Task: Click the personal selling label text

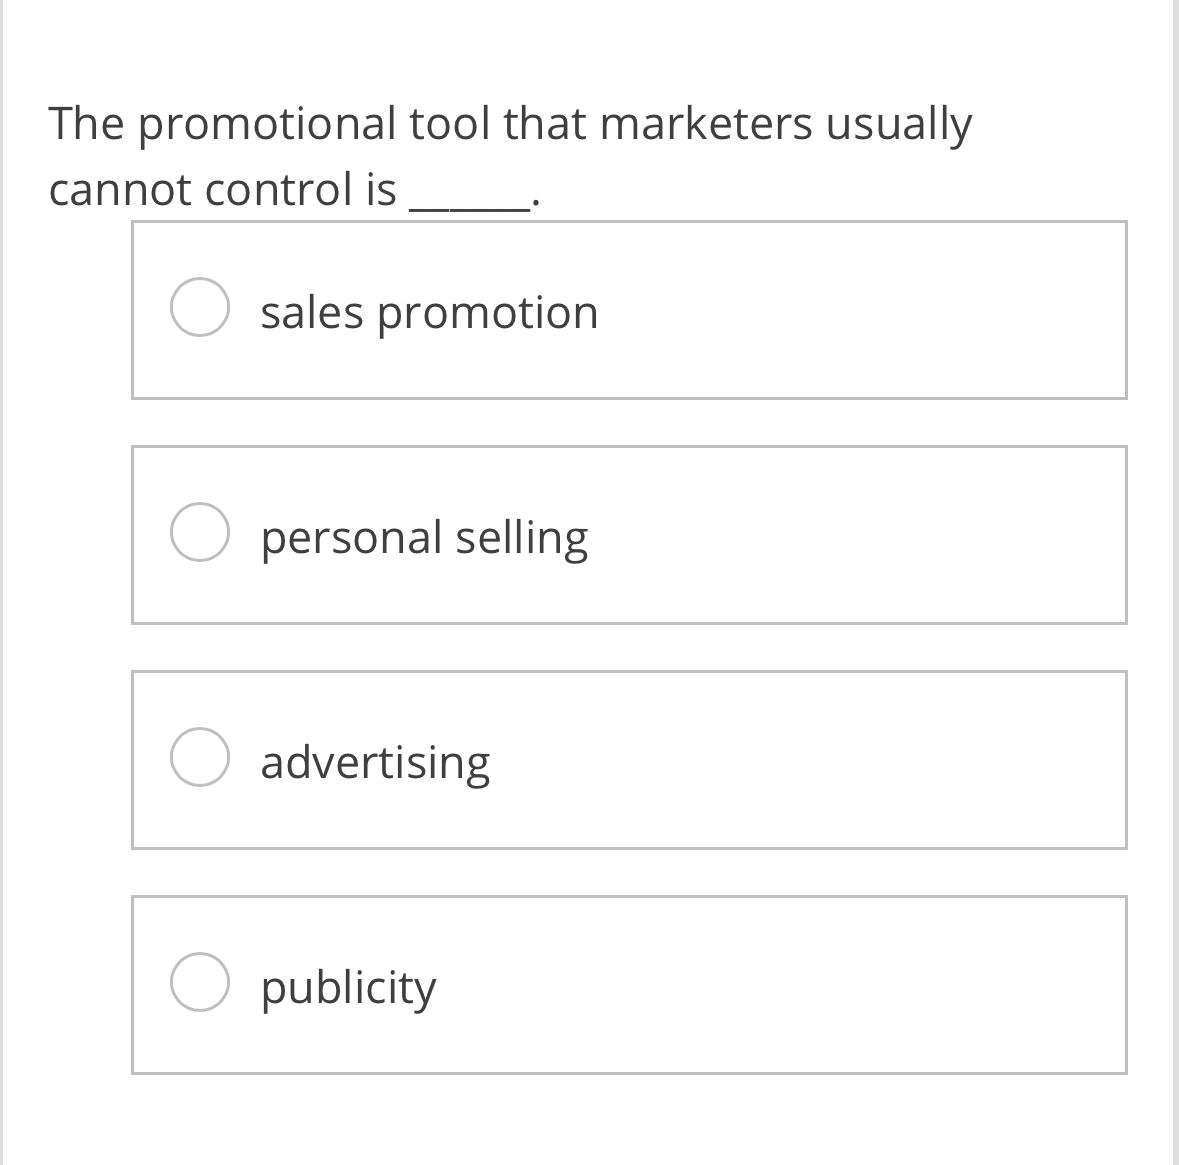Action: [x=424, y=537]
